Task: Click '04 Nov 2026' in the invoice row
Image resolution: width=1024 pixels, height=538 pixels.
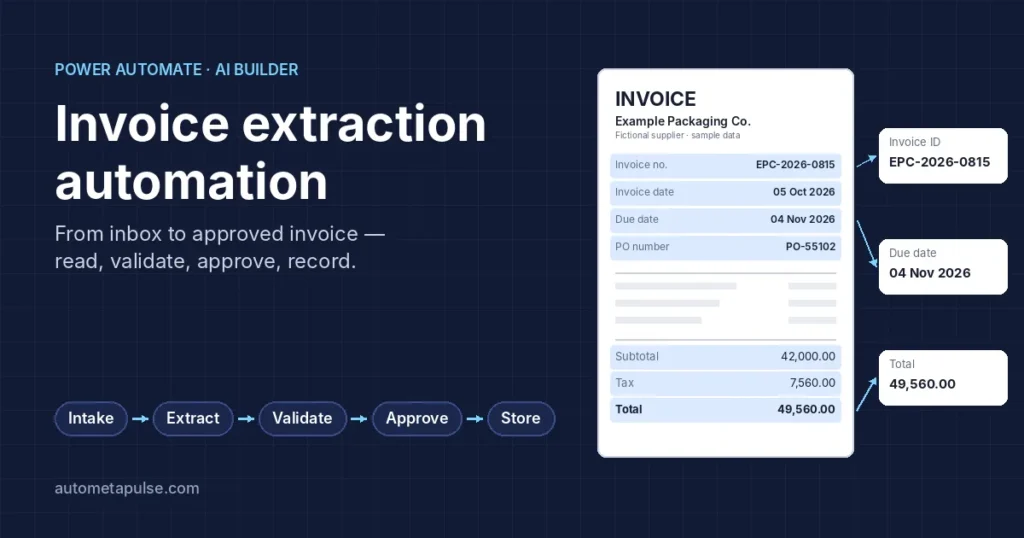Action: tap(802, 219)
